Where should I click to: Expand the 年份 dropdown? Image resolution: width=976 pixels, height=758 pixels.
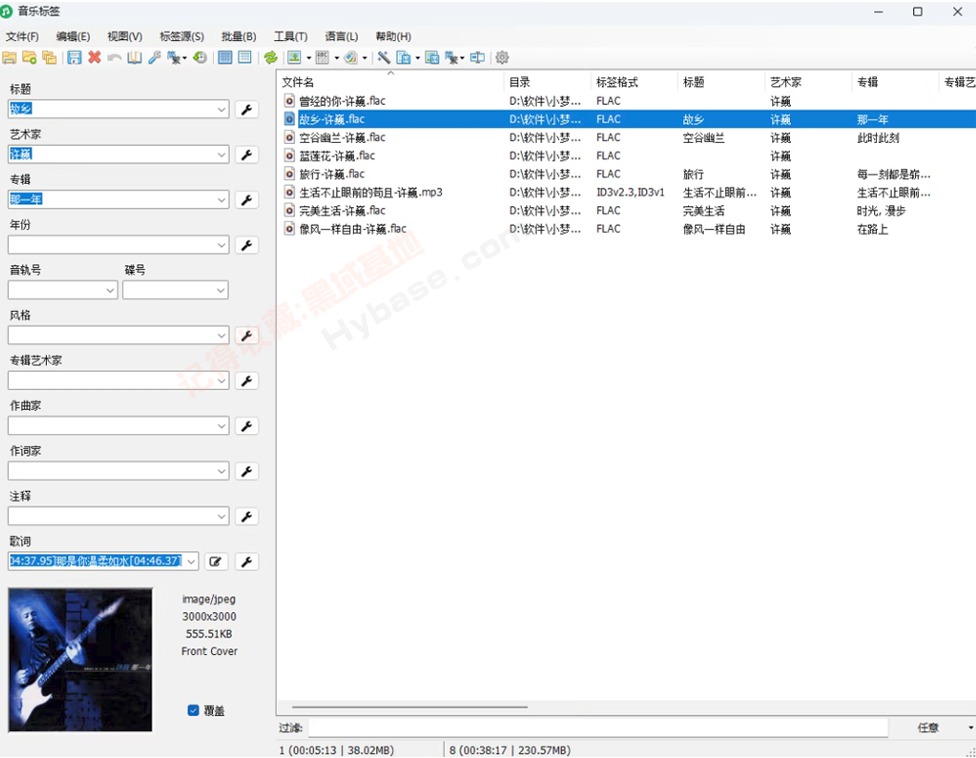pos(221,245)
